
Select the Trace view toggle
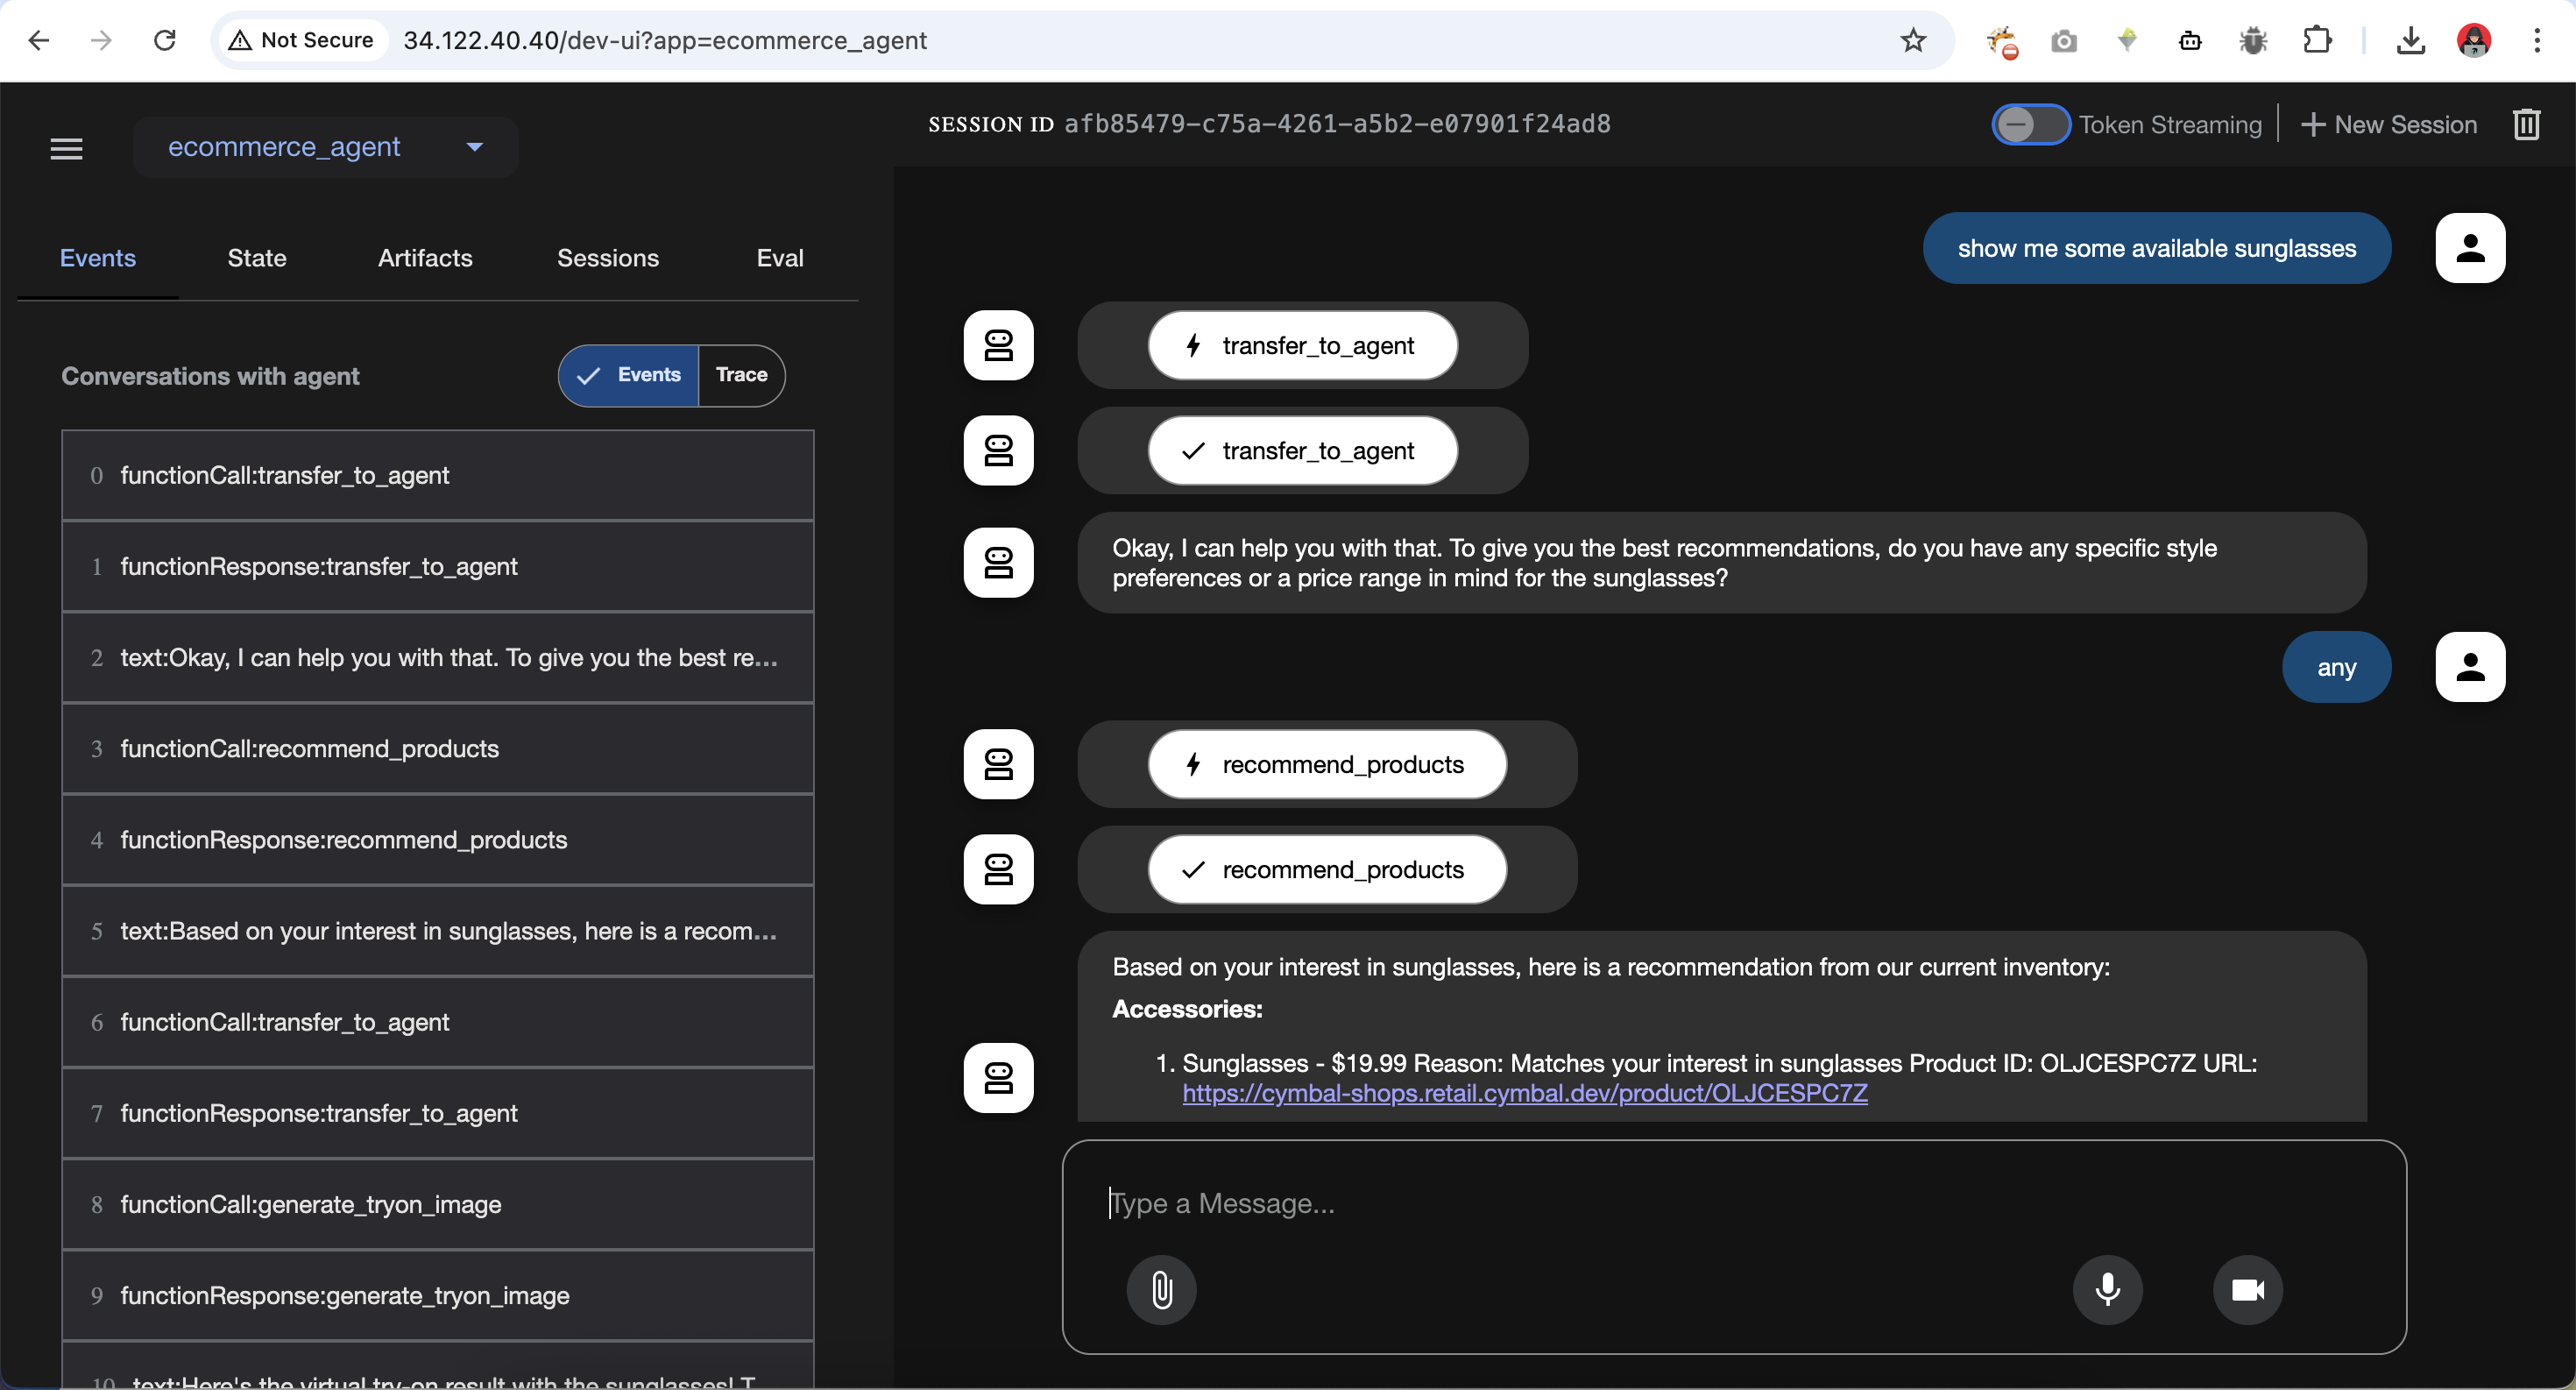741,375
